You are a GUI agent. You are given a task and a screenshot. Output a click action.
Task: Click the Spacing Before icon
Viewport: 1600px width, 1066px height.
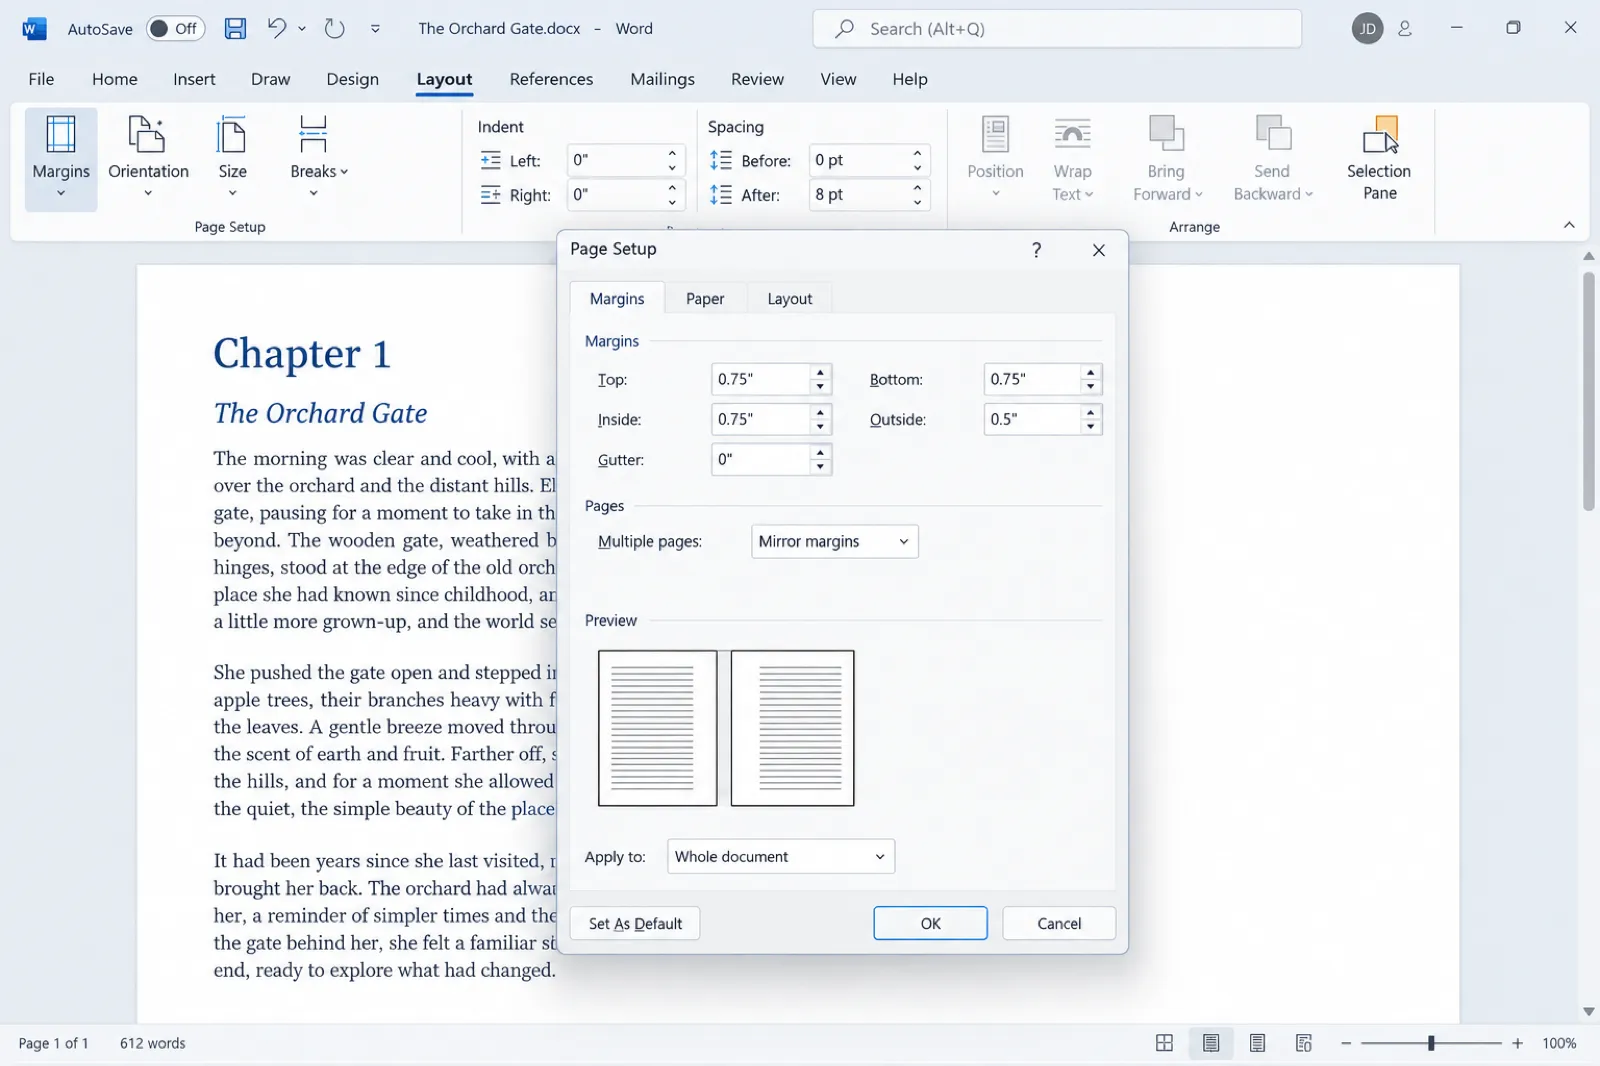(x=720, y=160)
